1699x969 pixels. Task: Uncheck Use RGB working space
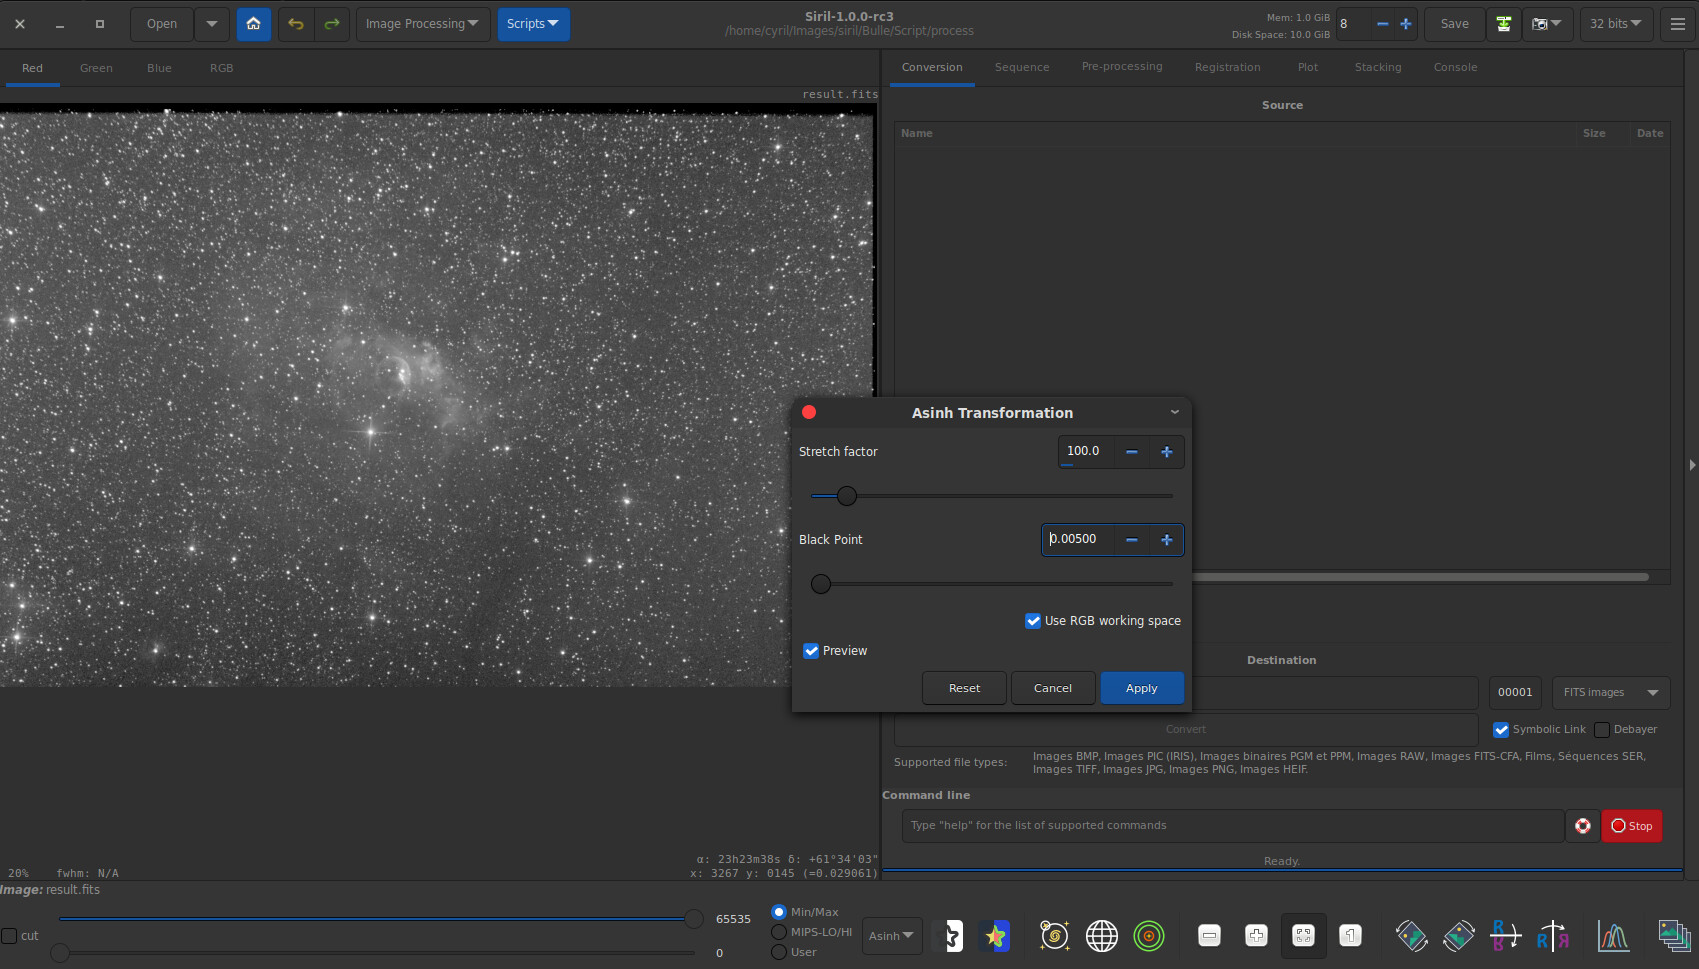click(1033, 621)
